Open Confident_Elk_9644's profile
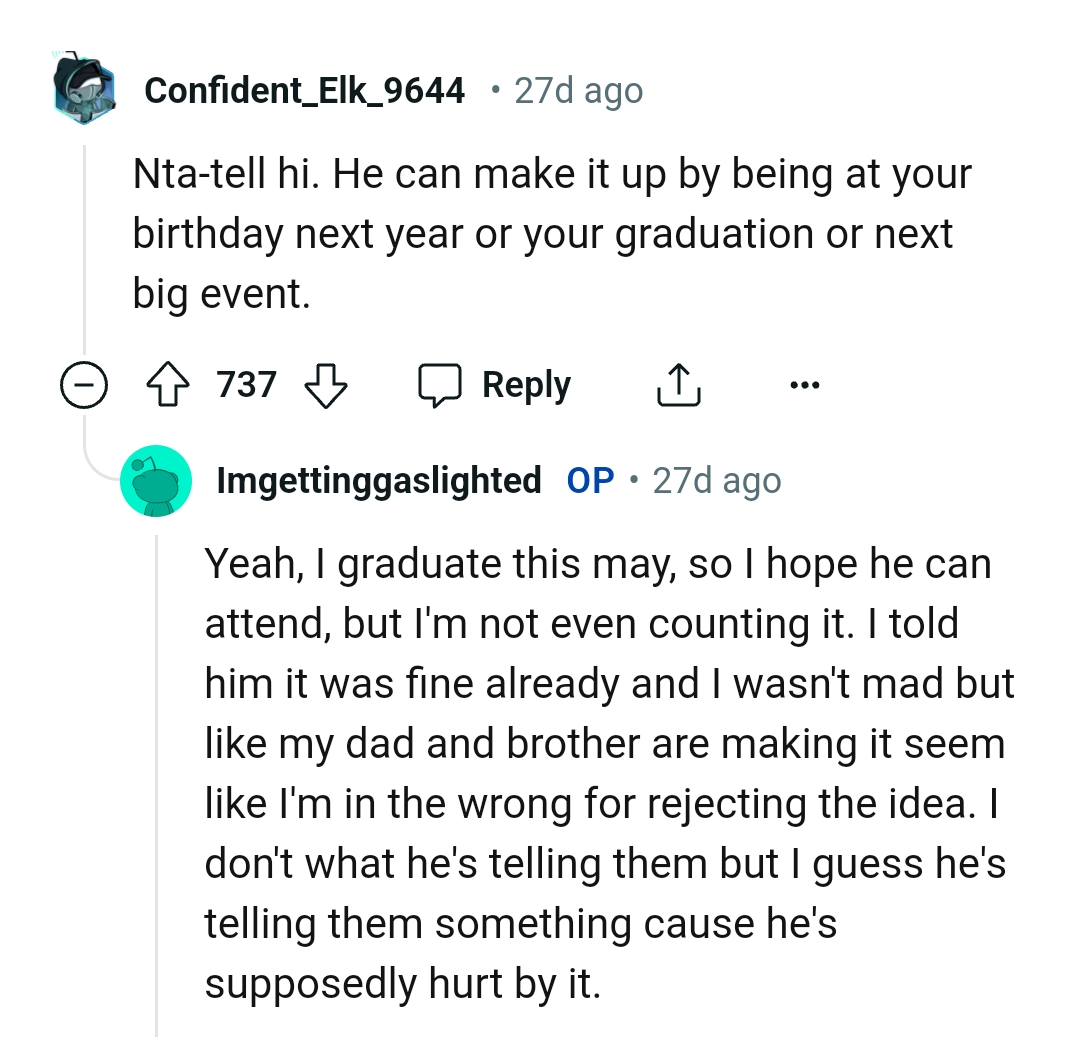This screenshot has height=1037, width=1080. (304, 89)
